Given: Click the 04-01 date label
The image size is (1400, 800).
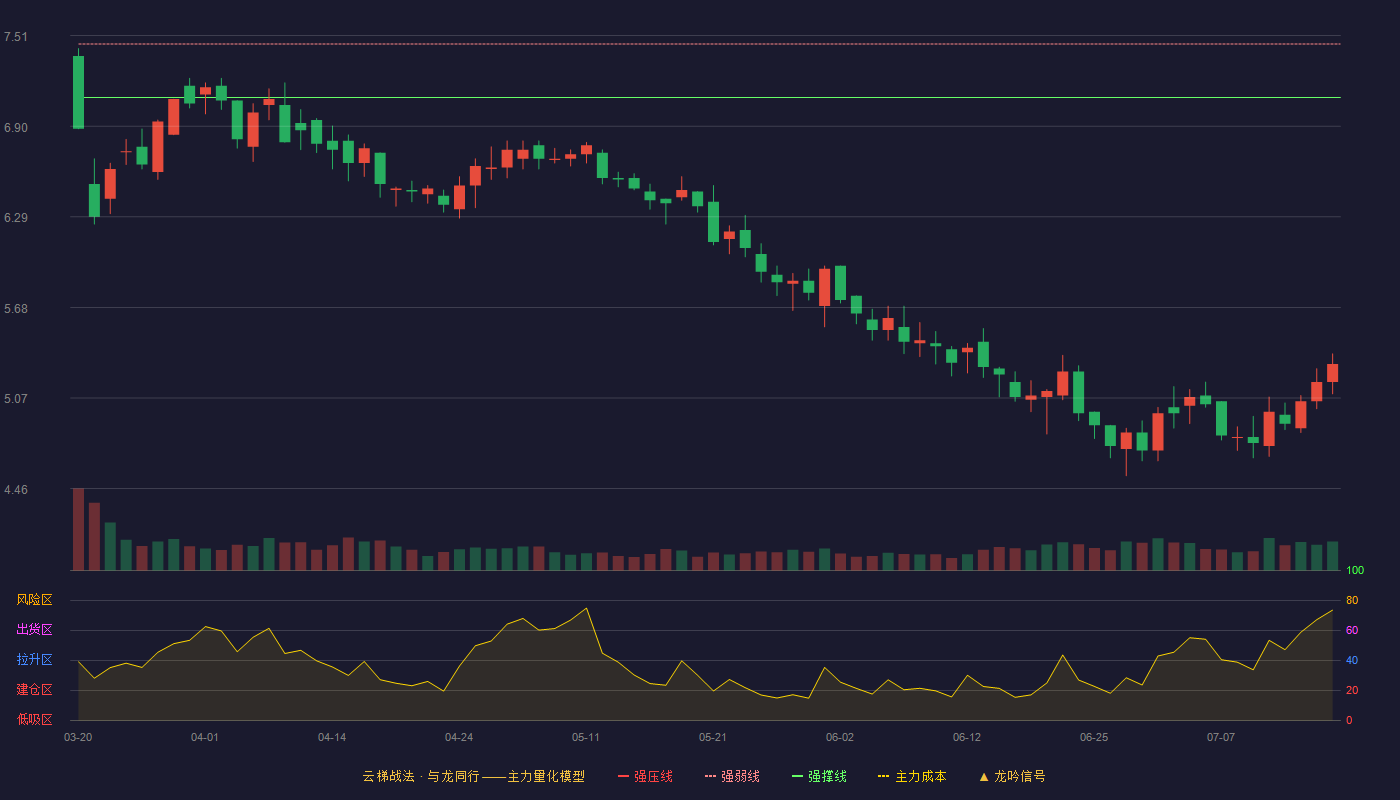Looking at the screenshot, I should (x=205, y=737).
